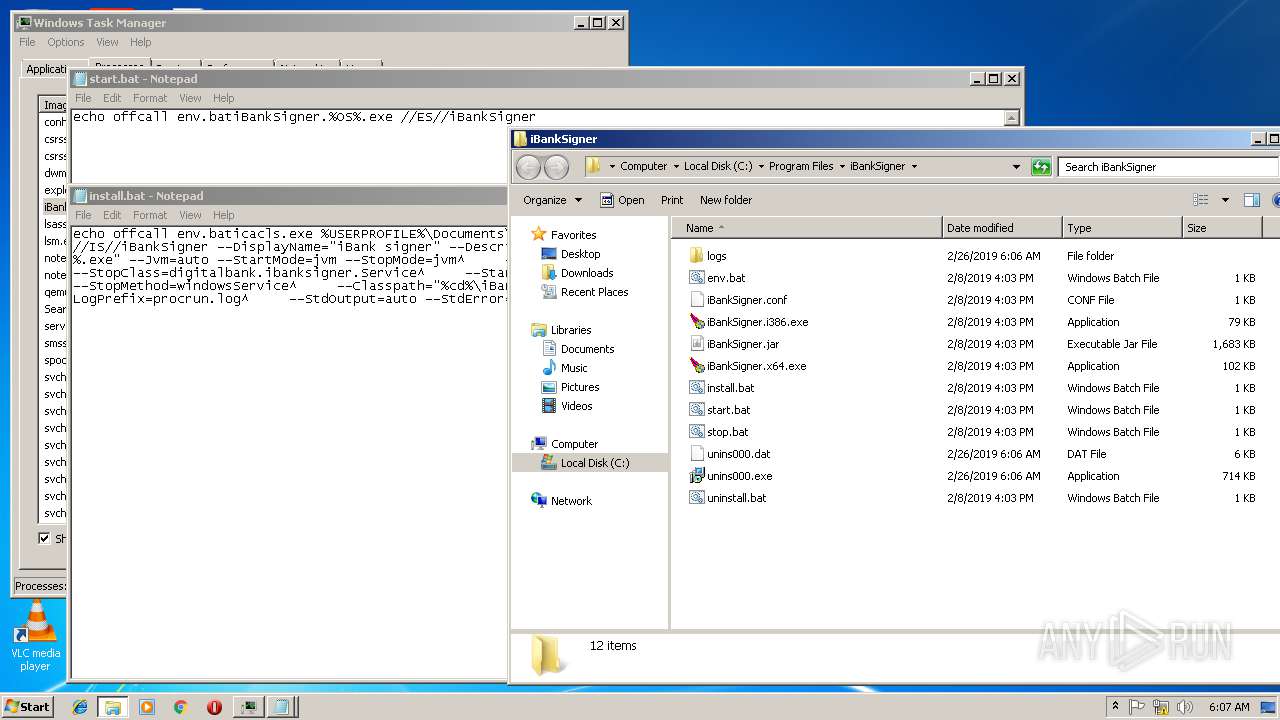Open the dropdown arrow after iBankSigner breadcrumb

coord(913,167)
